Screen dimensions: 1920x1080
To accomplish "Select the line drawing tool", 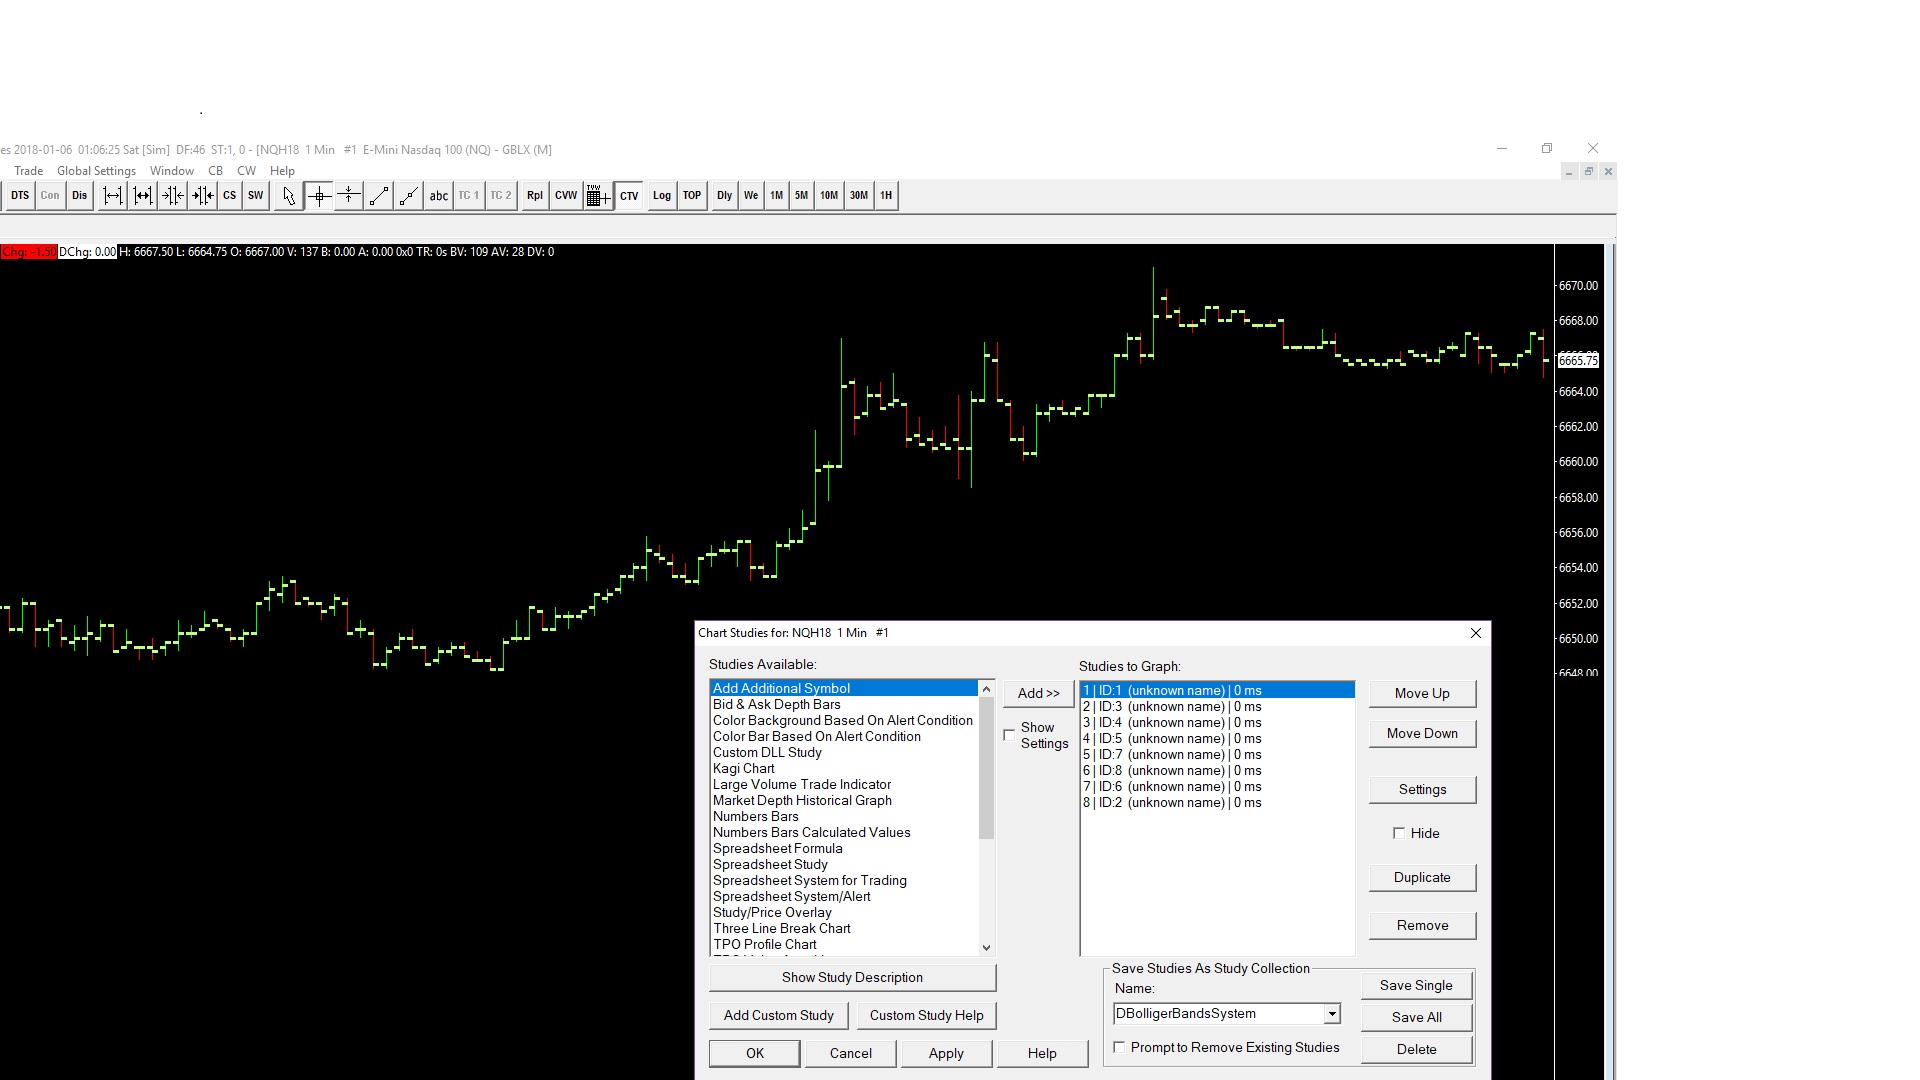I will 379,196.
